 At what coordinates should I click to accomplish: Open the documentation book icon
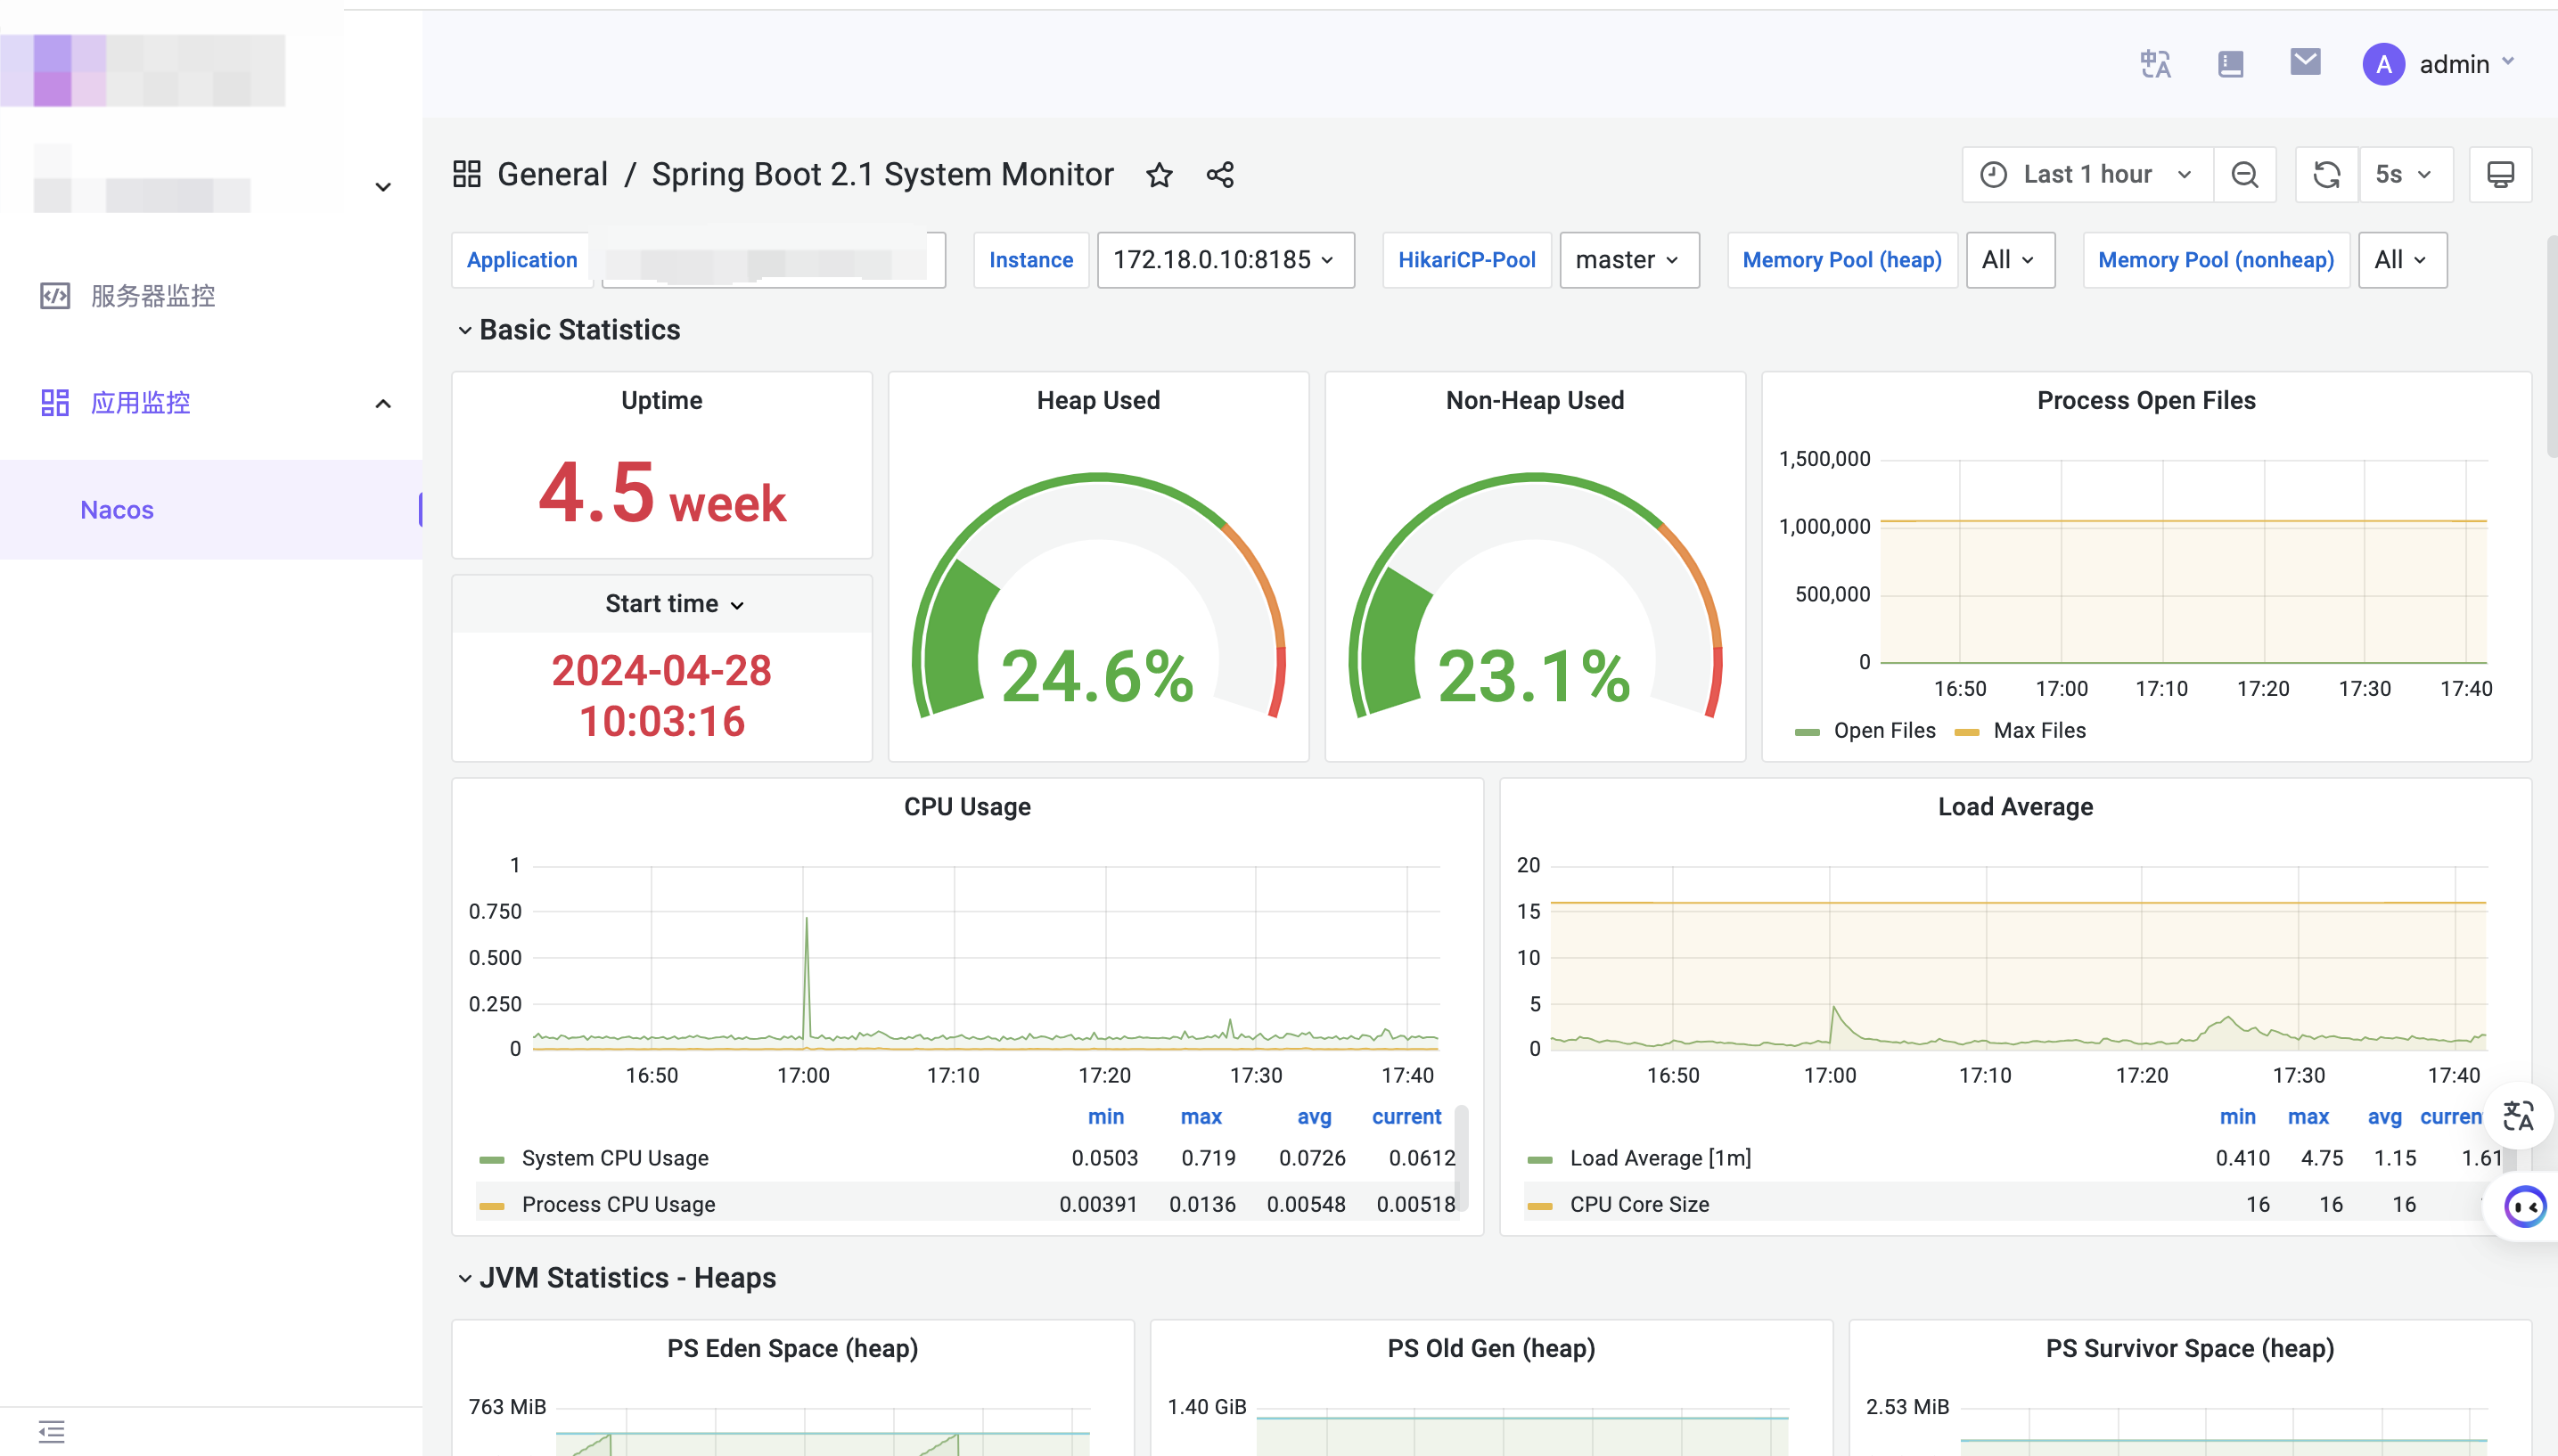pos(2230,64)
